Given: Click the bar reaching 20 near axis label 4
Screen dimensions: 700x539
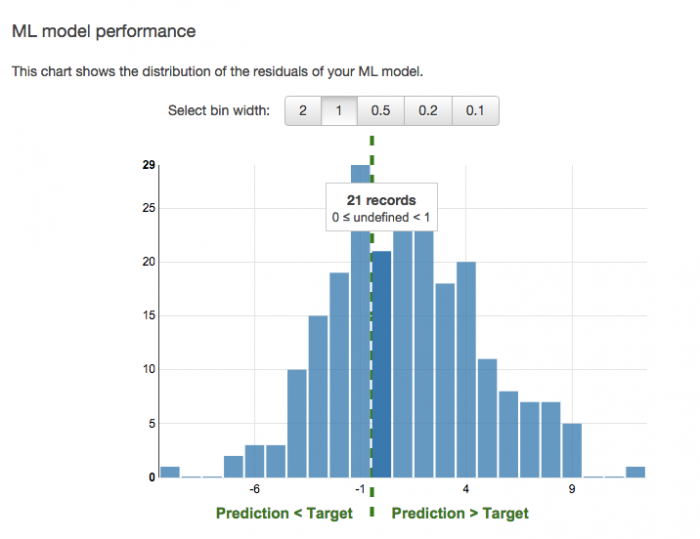Looking at the screenshot, I should click(x=466, y=370).
